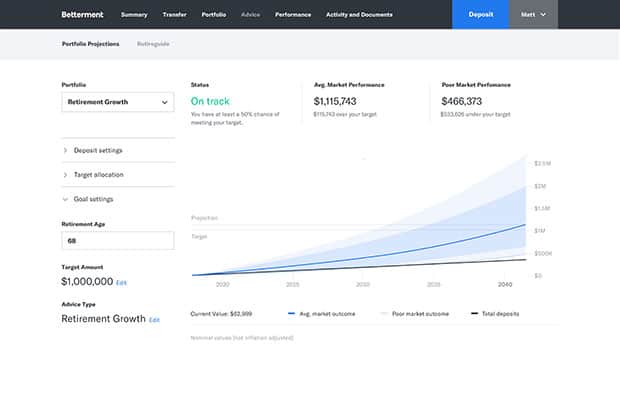Go to the Transfer page
Screen dimensions: 620x398
pyautogui.click(x=174, y=15)
